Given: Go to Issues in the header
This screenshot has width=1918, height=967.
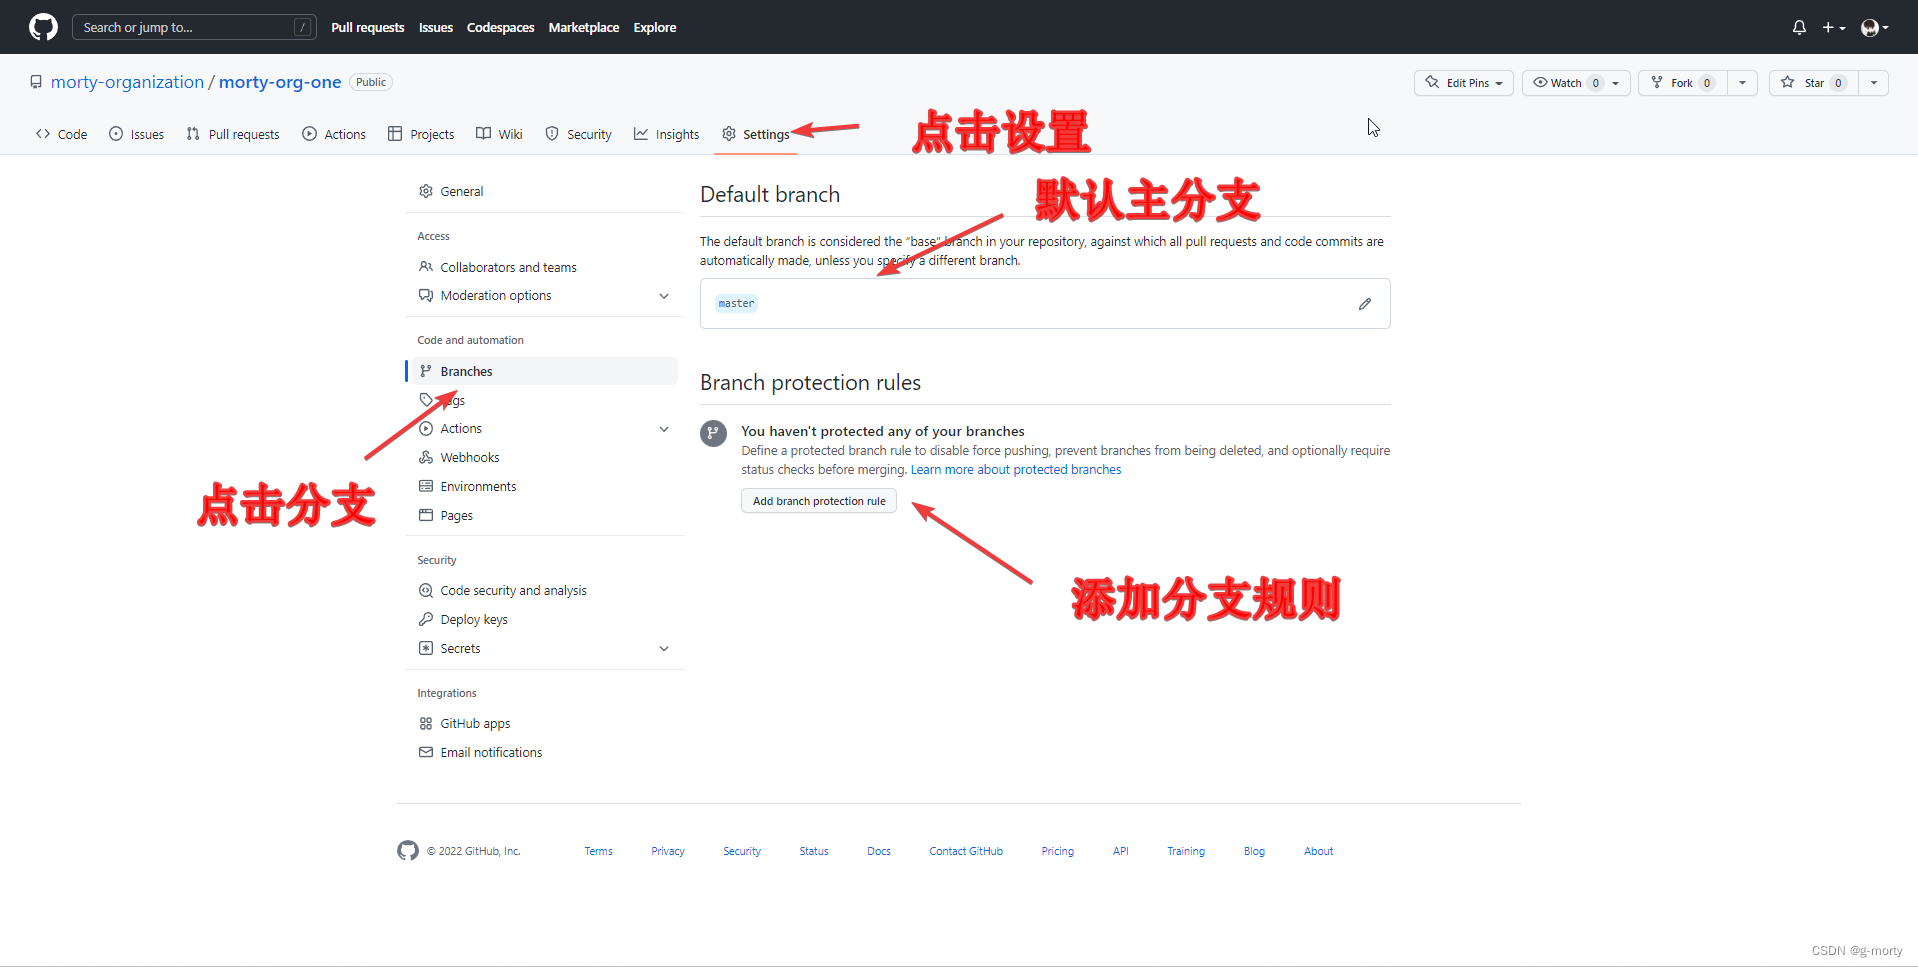Looking at the screenshot, I should [x=436, y=27].
